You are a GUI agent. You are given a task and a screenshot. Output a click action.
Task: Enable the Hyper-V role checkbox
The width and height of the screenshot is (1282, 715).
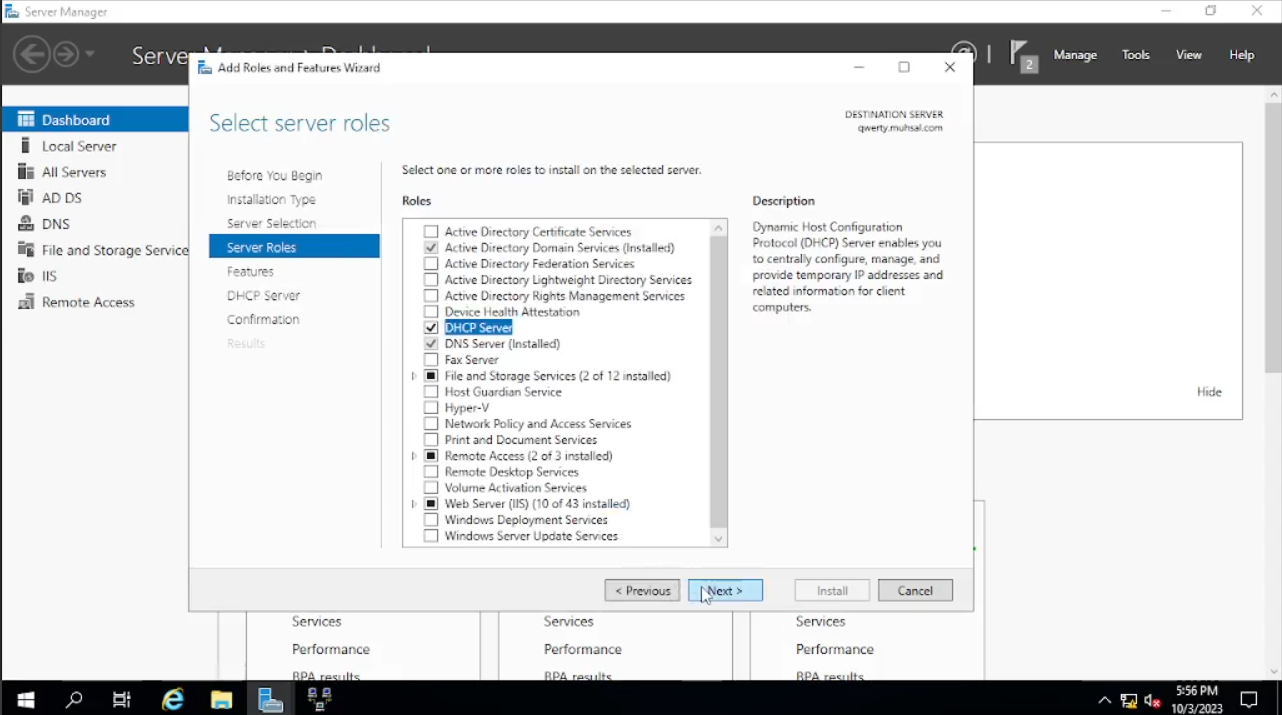(x=431, y=408)
